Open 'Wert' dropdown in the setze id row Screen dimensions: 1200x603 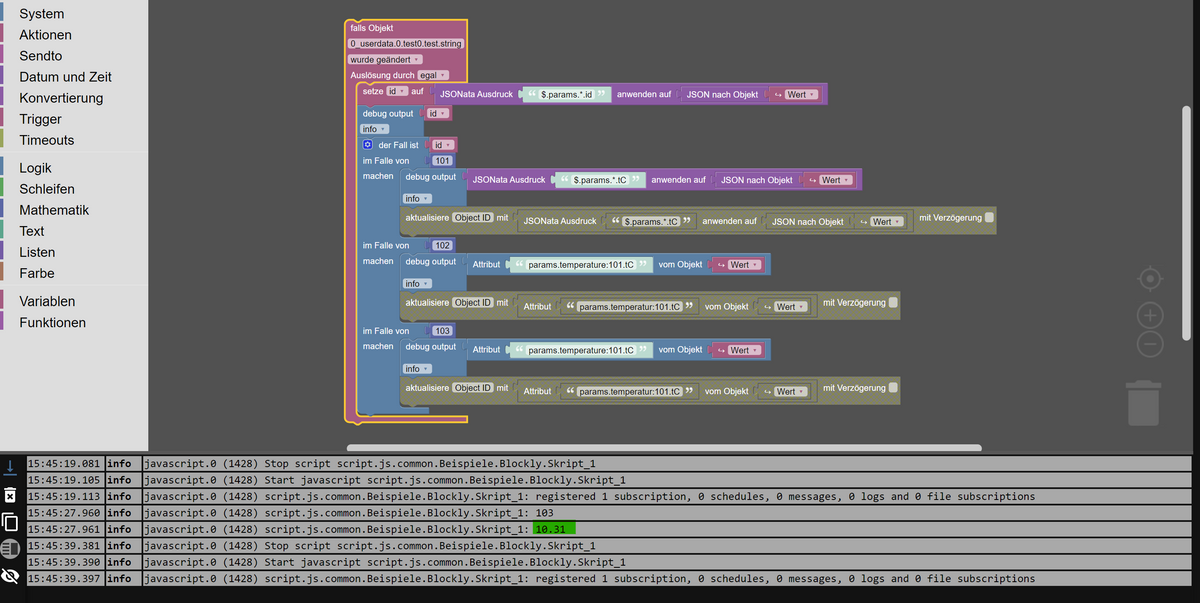point(802,95)
